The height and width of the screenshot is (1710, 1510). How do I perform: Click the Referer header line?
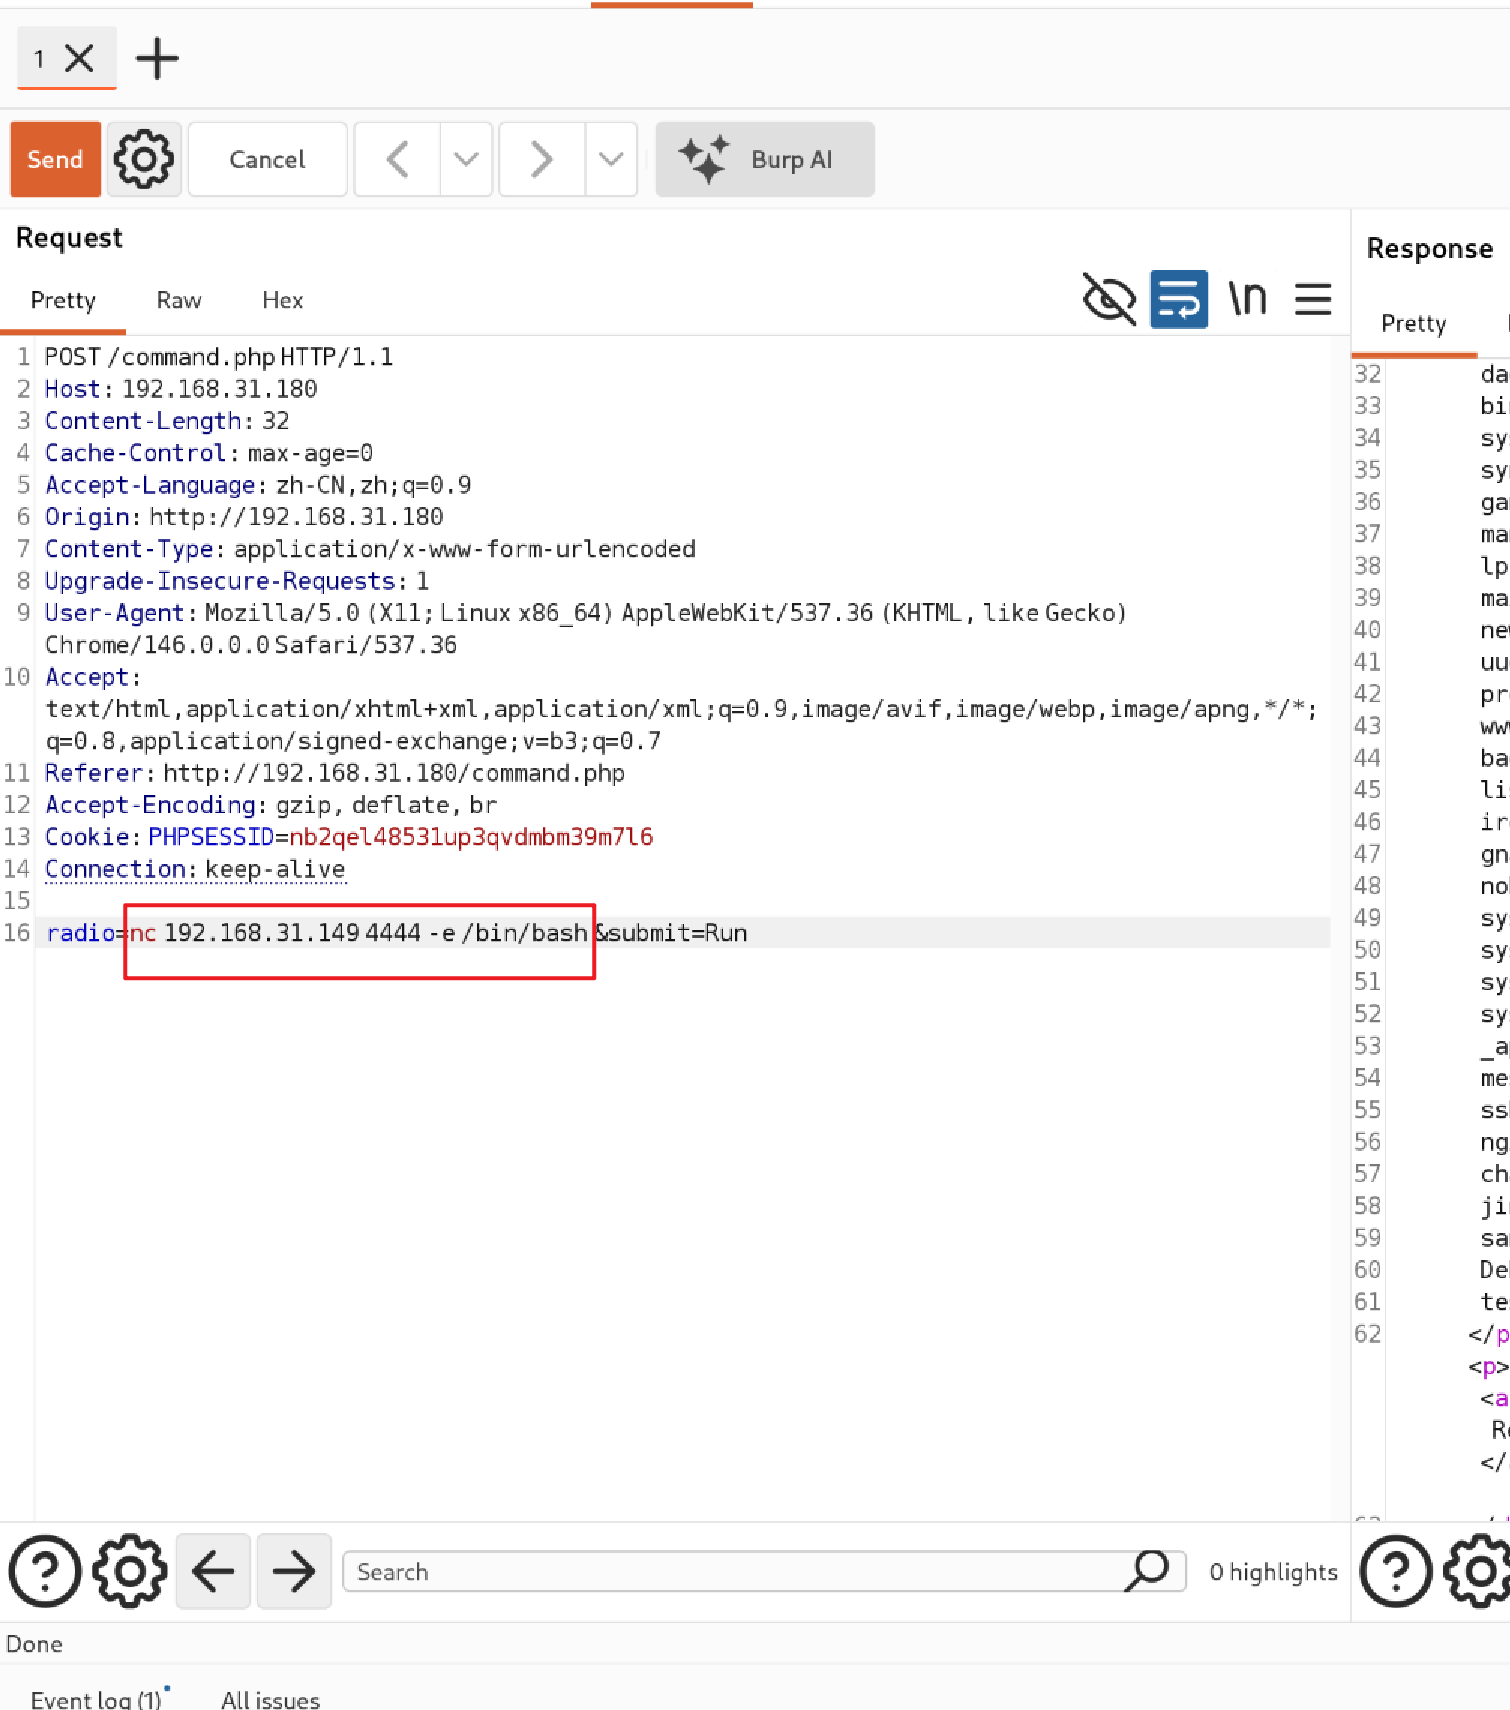[335, 773]
